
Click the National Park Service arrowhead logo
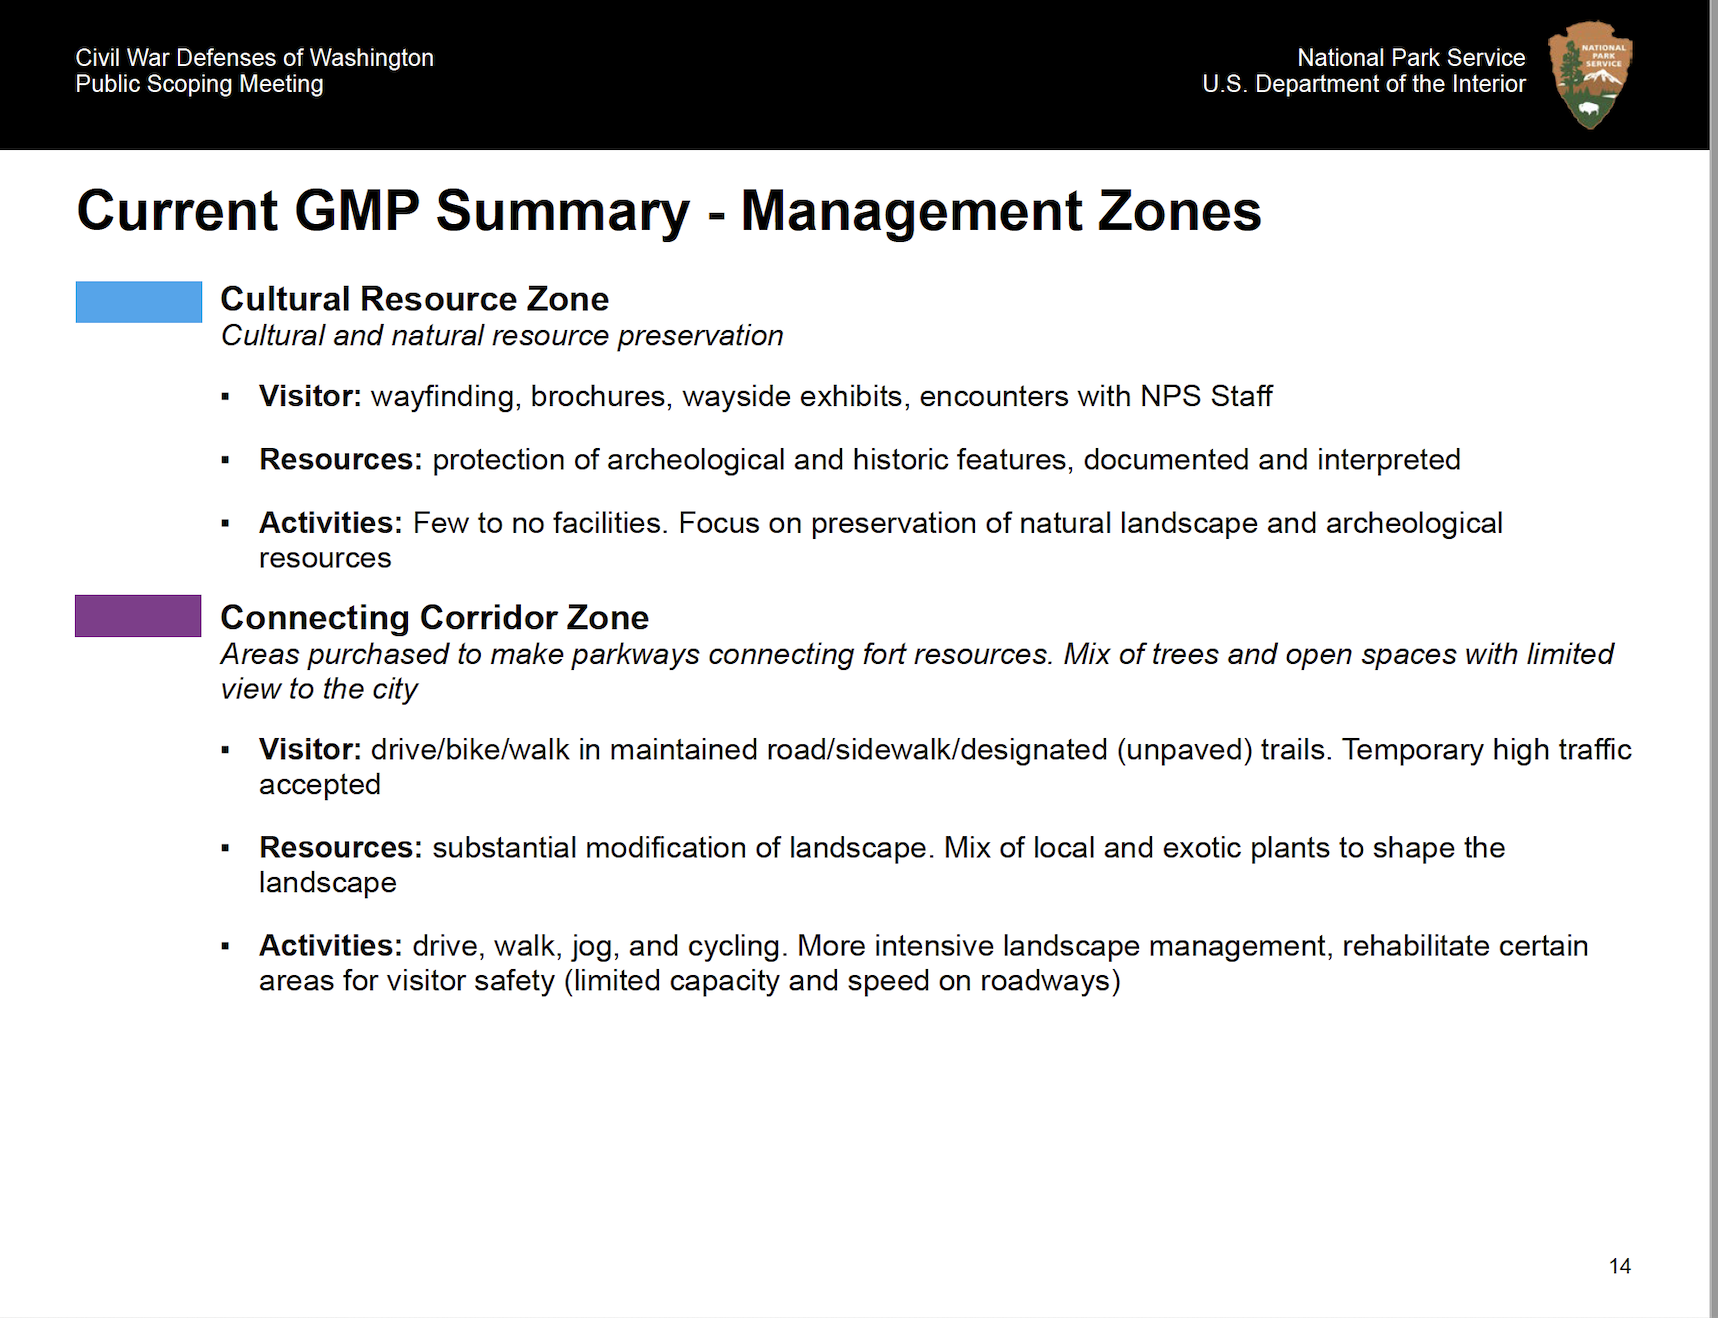(x=1589, y=74)
